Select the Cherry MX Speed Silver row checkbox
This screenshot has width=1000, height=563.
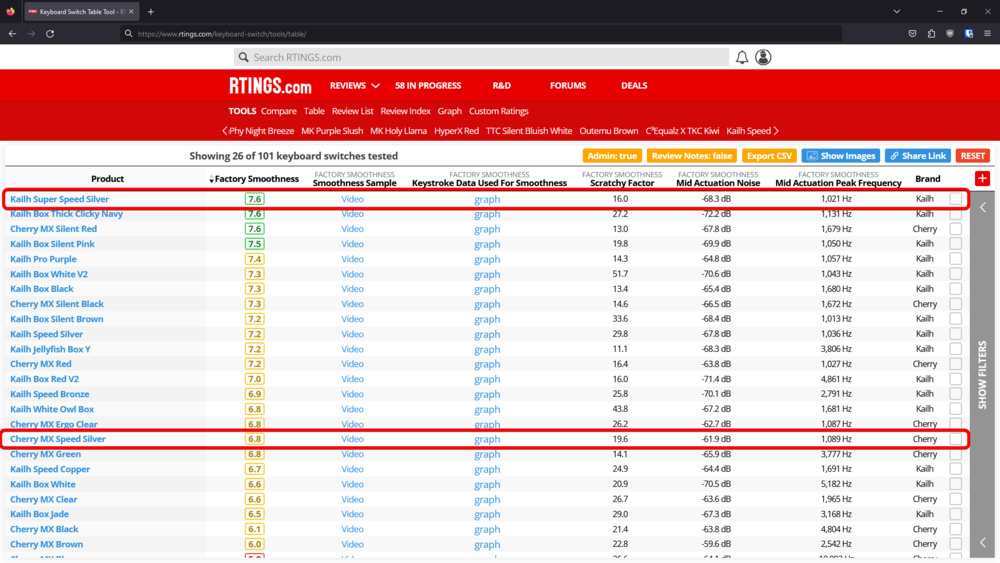tap(956, 439)
